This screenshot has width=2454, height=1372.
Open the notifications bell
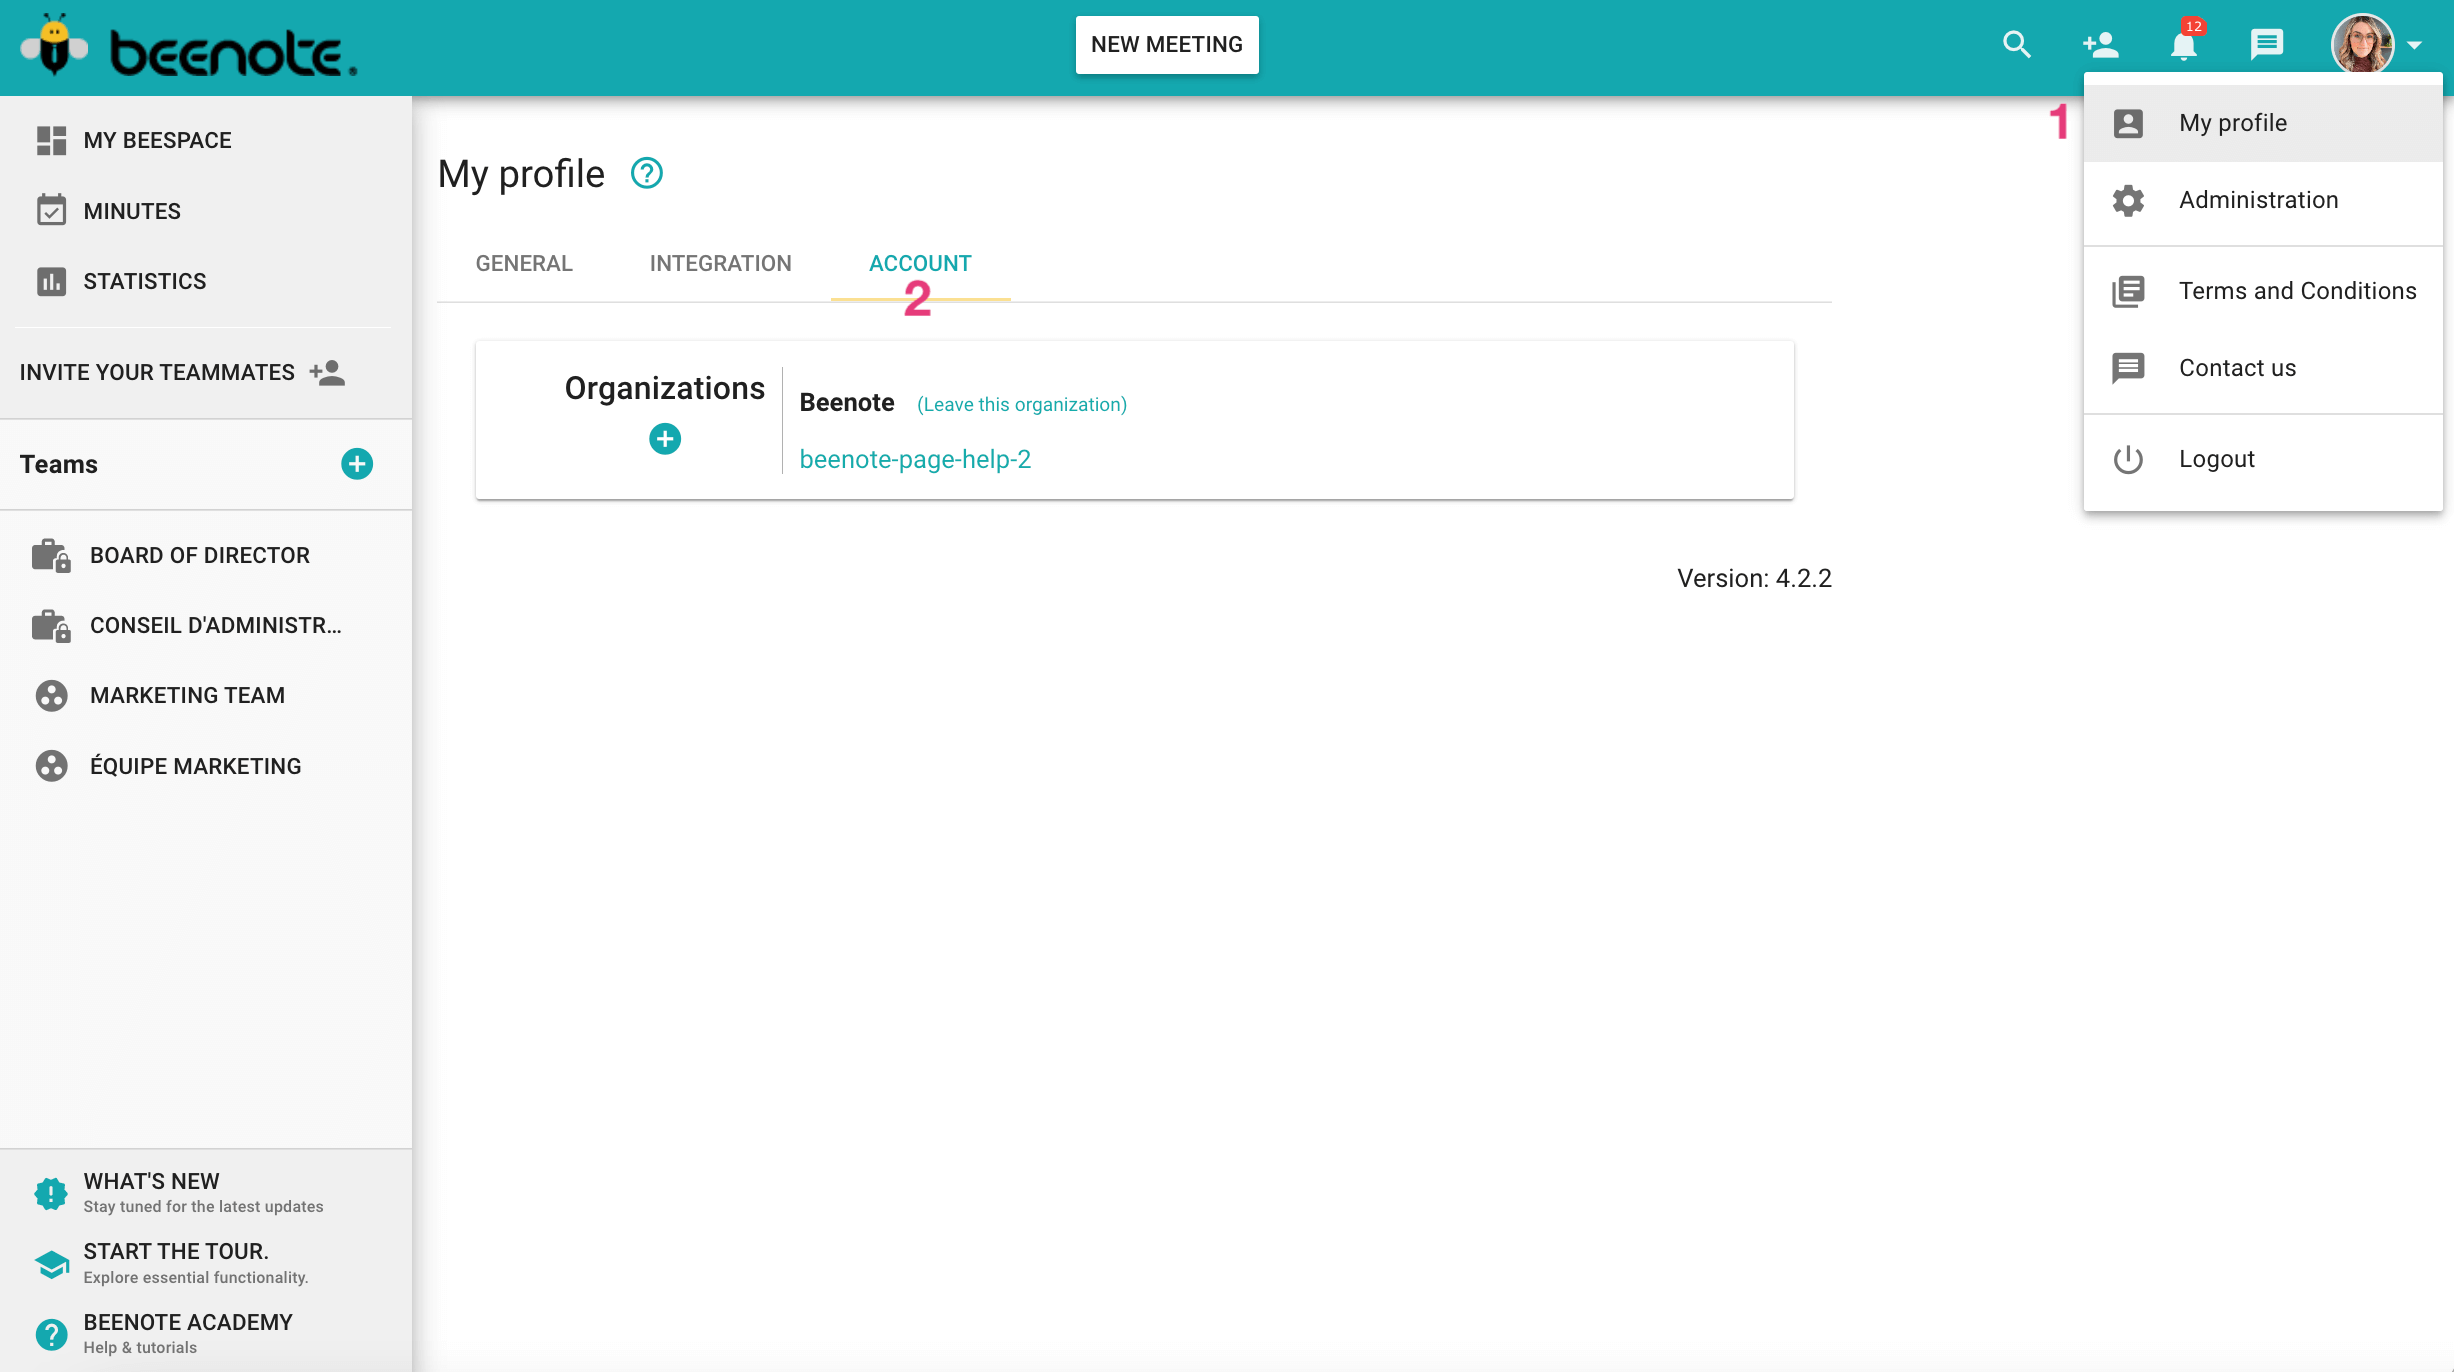[x=2184, y=45]
